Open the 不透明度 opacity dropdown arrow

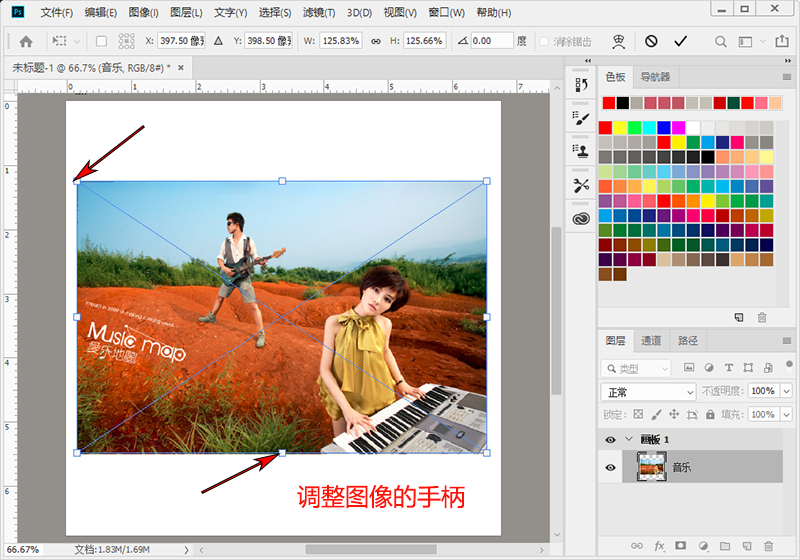(786, 391)
